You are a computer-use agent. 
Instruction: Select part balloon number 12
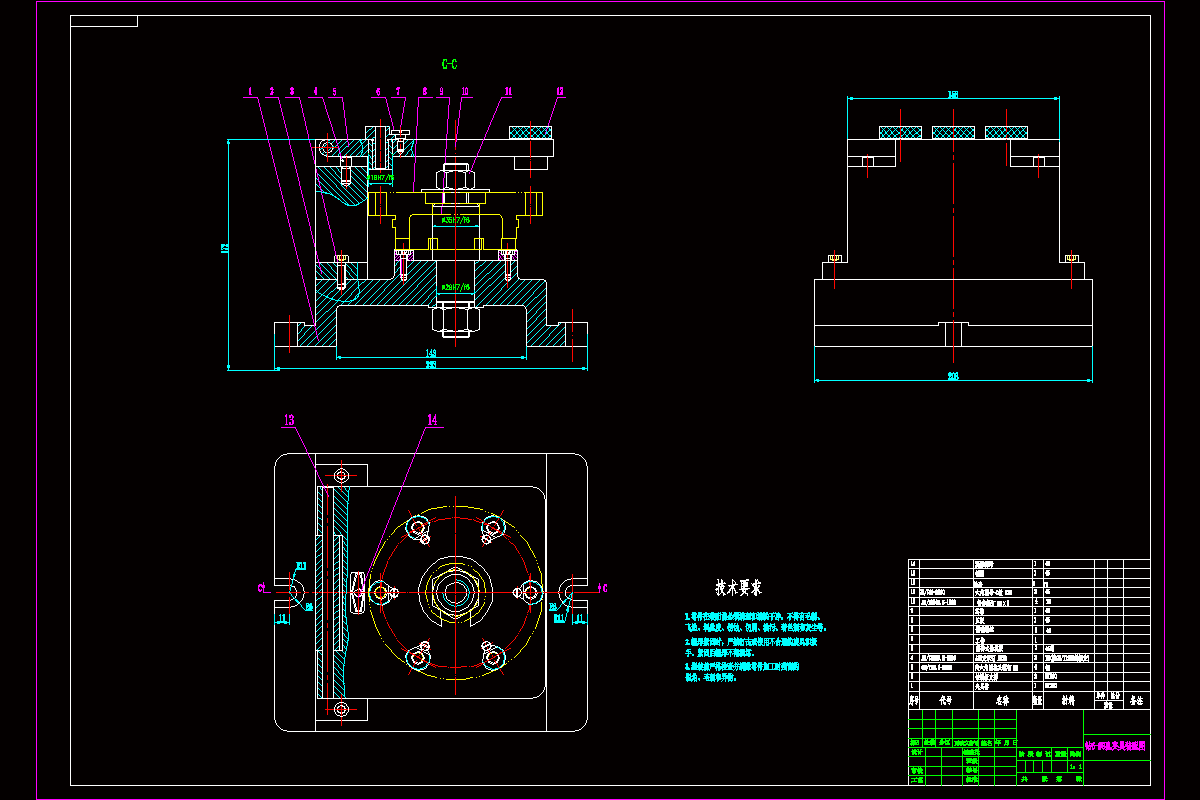(x=559, y=92)
